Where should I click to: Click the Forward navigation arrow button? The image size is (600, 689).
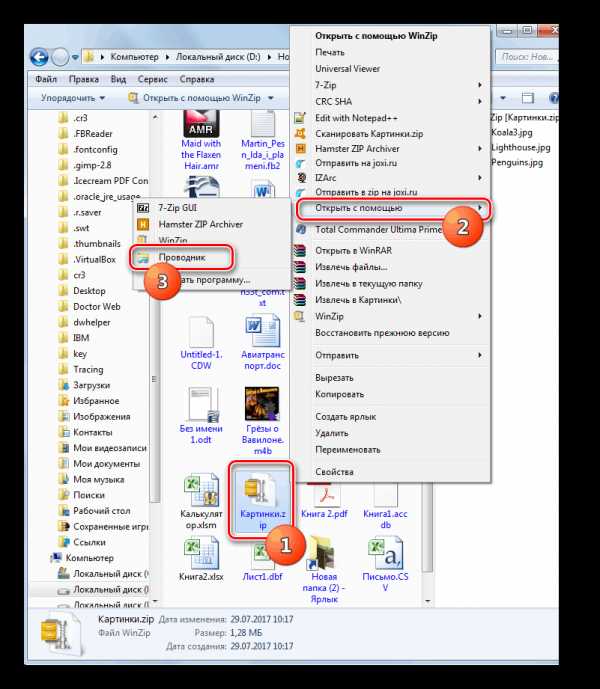tap(60, 57)
